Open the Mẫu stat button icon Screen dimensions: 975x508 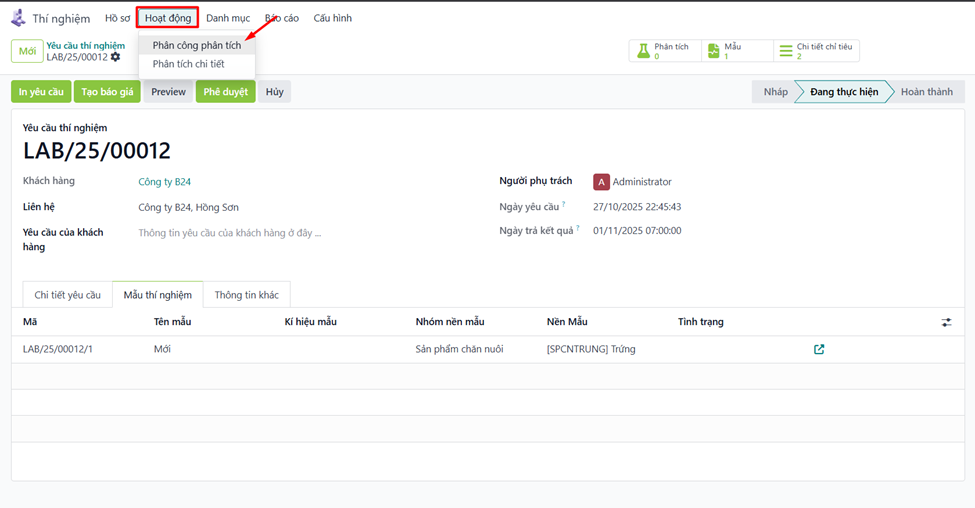714,51
